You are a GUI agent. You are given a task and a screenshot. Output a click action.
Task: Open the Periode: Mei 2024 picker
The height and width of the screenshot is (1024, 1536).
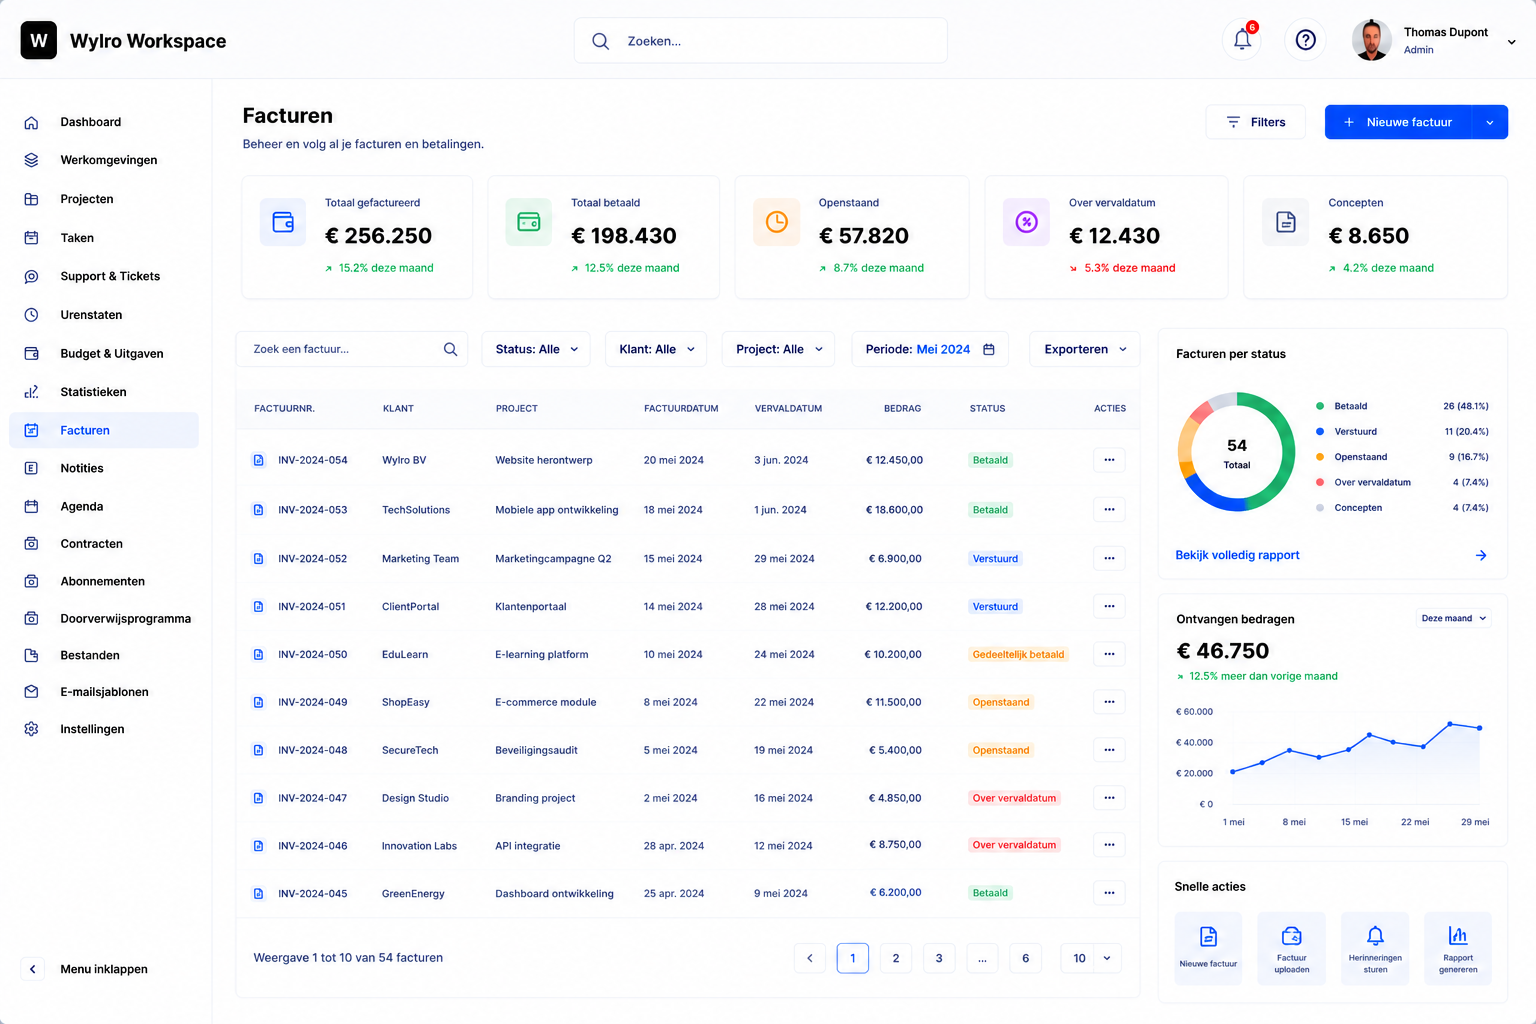tap(930, 349)
